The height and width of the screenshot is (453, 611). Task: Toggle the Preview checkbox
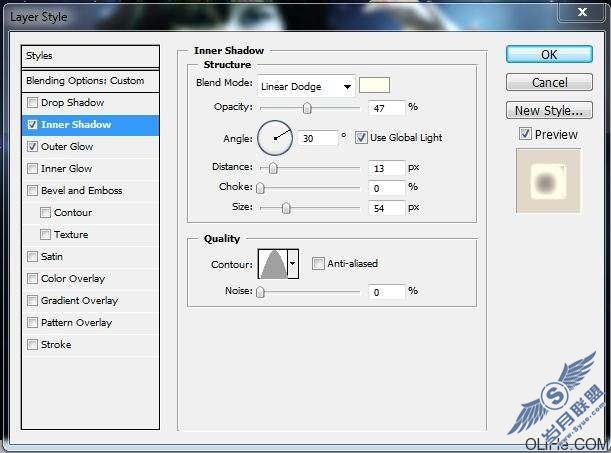pos(525,134)
